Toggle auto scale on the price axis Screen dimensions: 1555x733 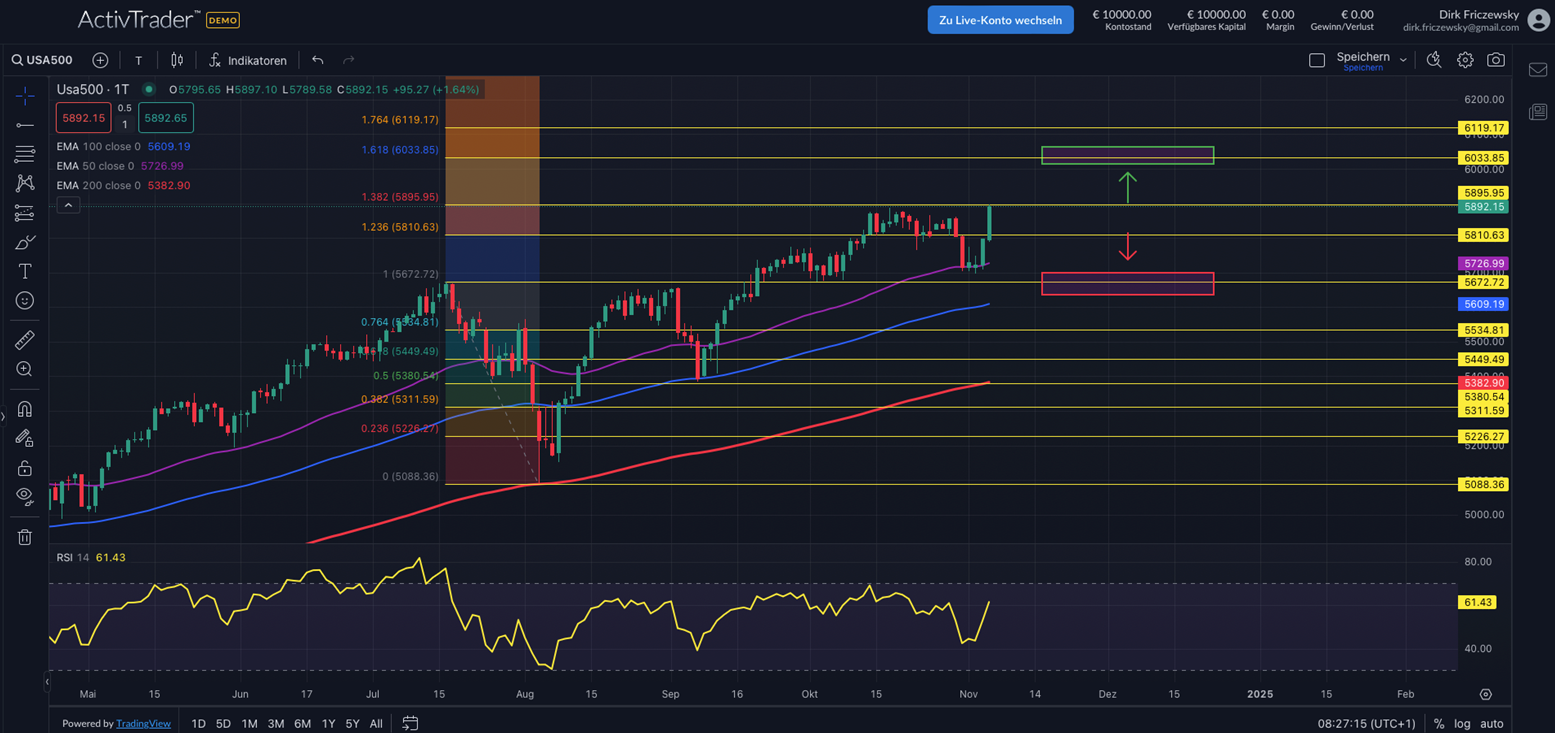click(x=1490, y=723)
